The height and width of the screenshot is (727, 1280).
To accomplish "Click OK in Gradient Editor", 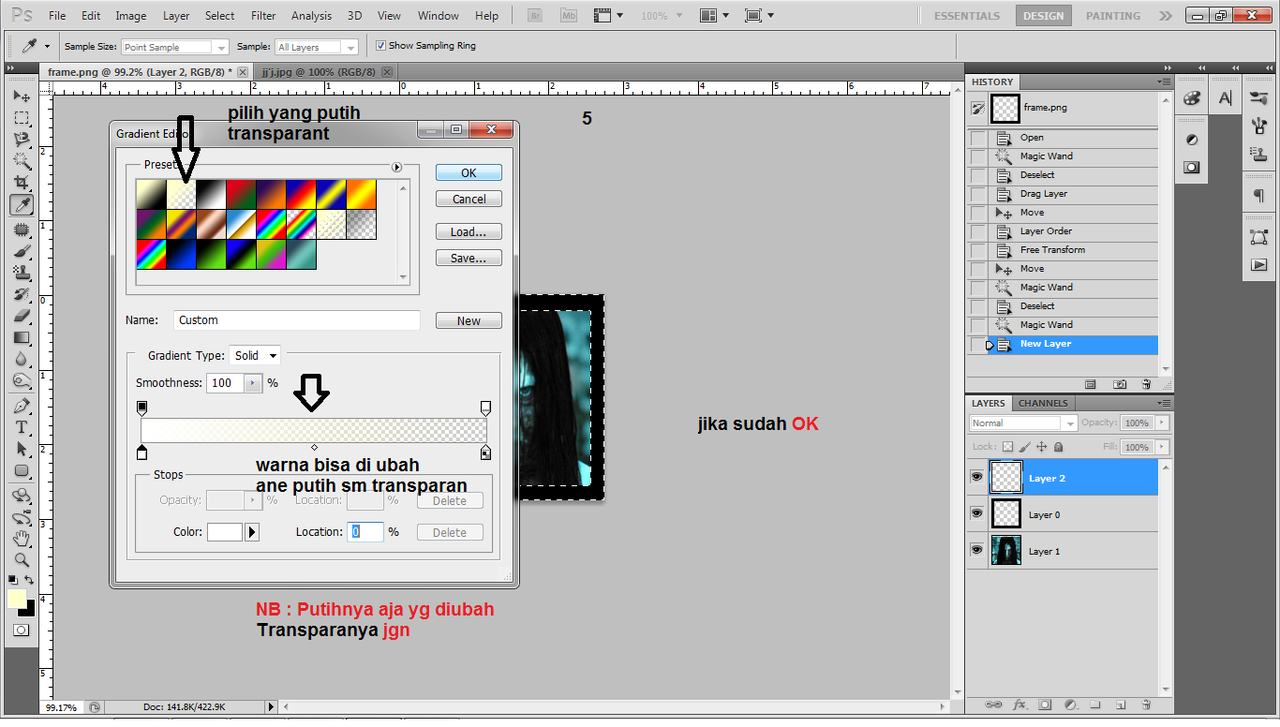I will click(x=468, y=173).
